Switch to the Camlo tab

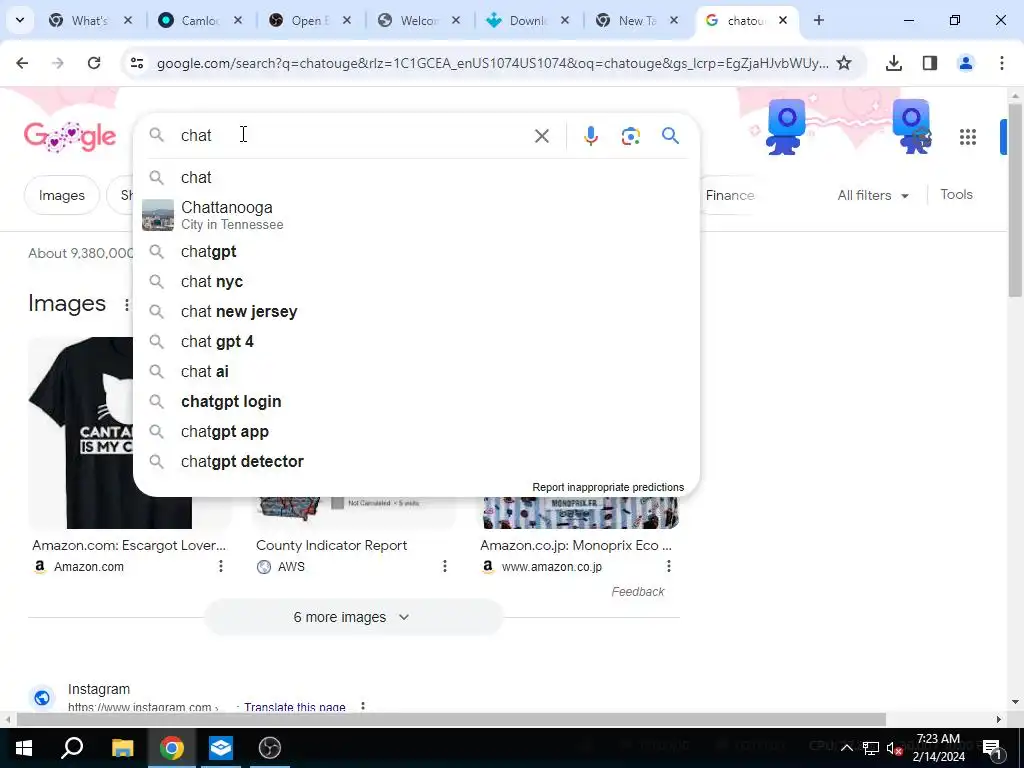click(198, 20)
